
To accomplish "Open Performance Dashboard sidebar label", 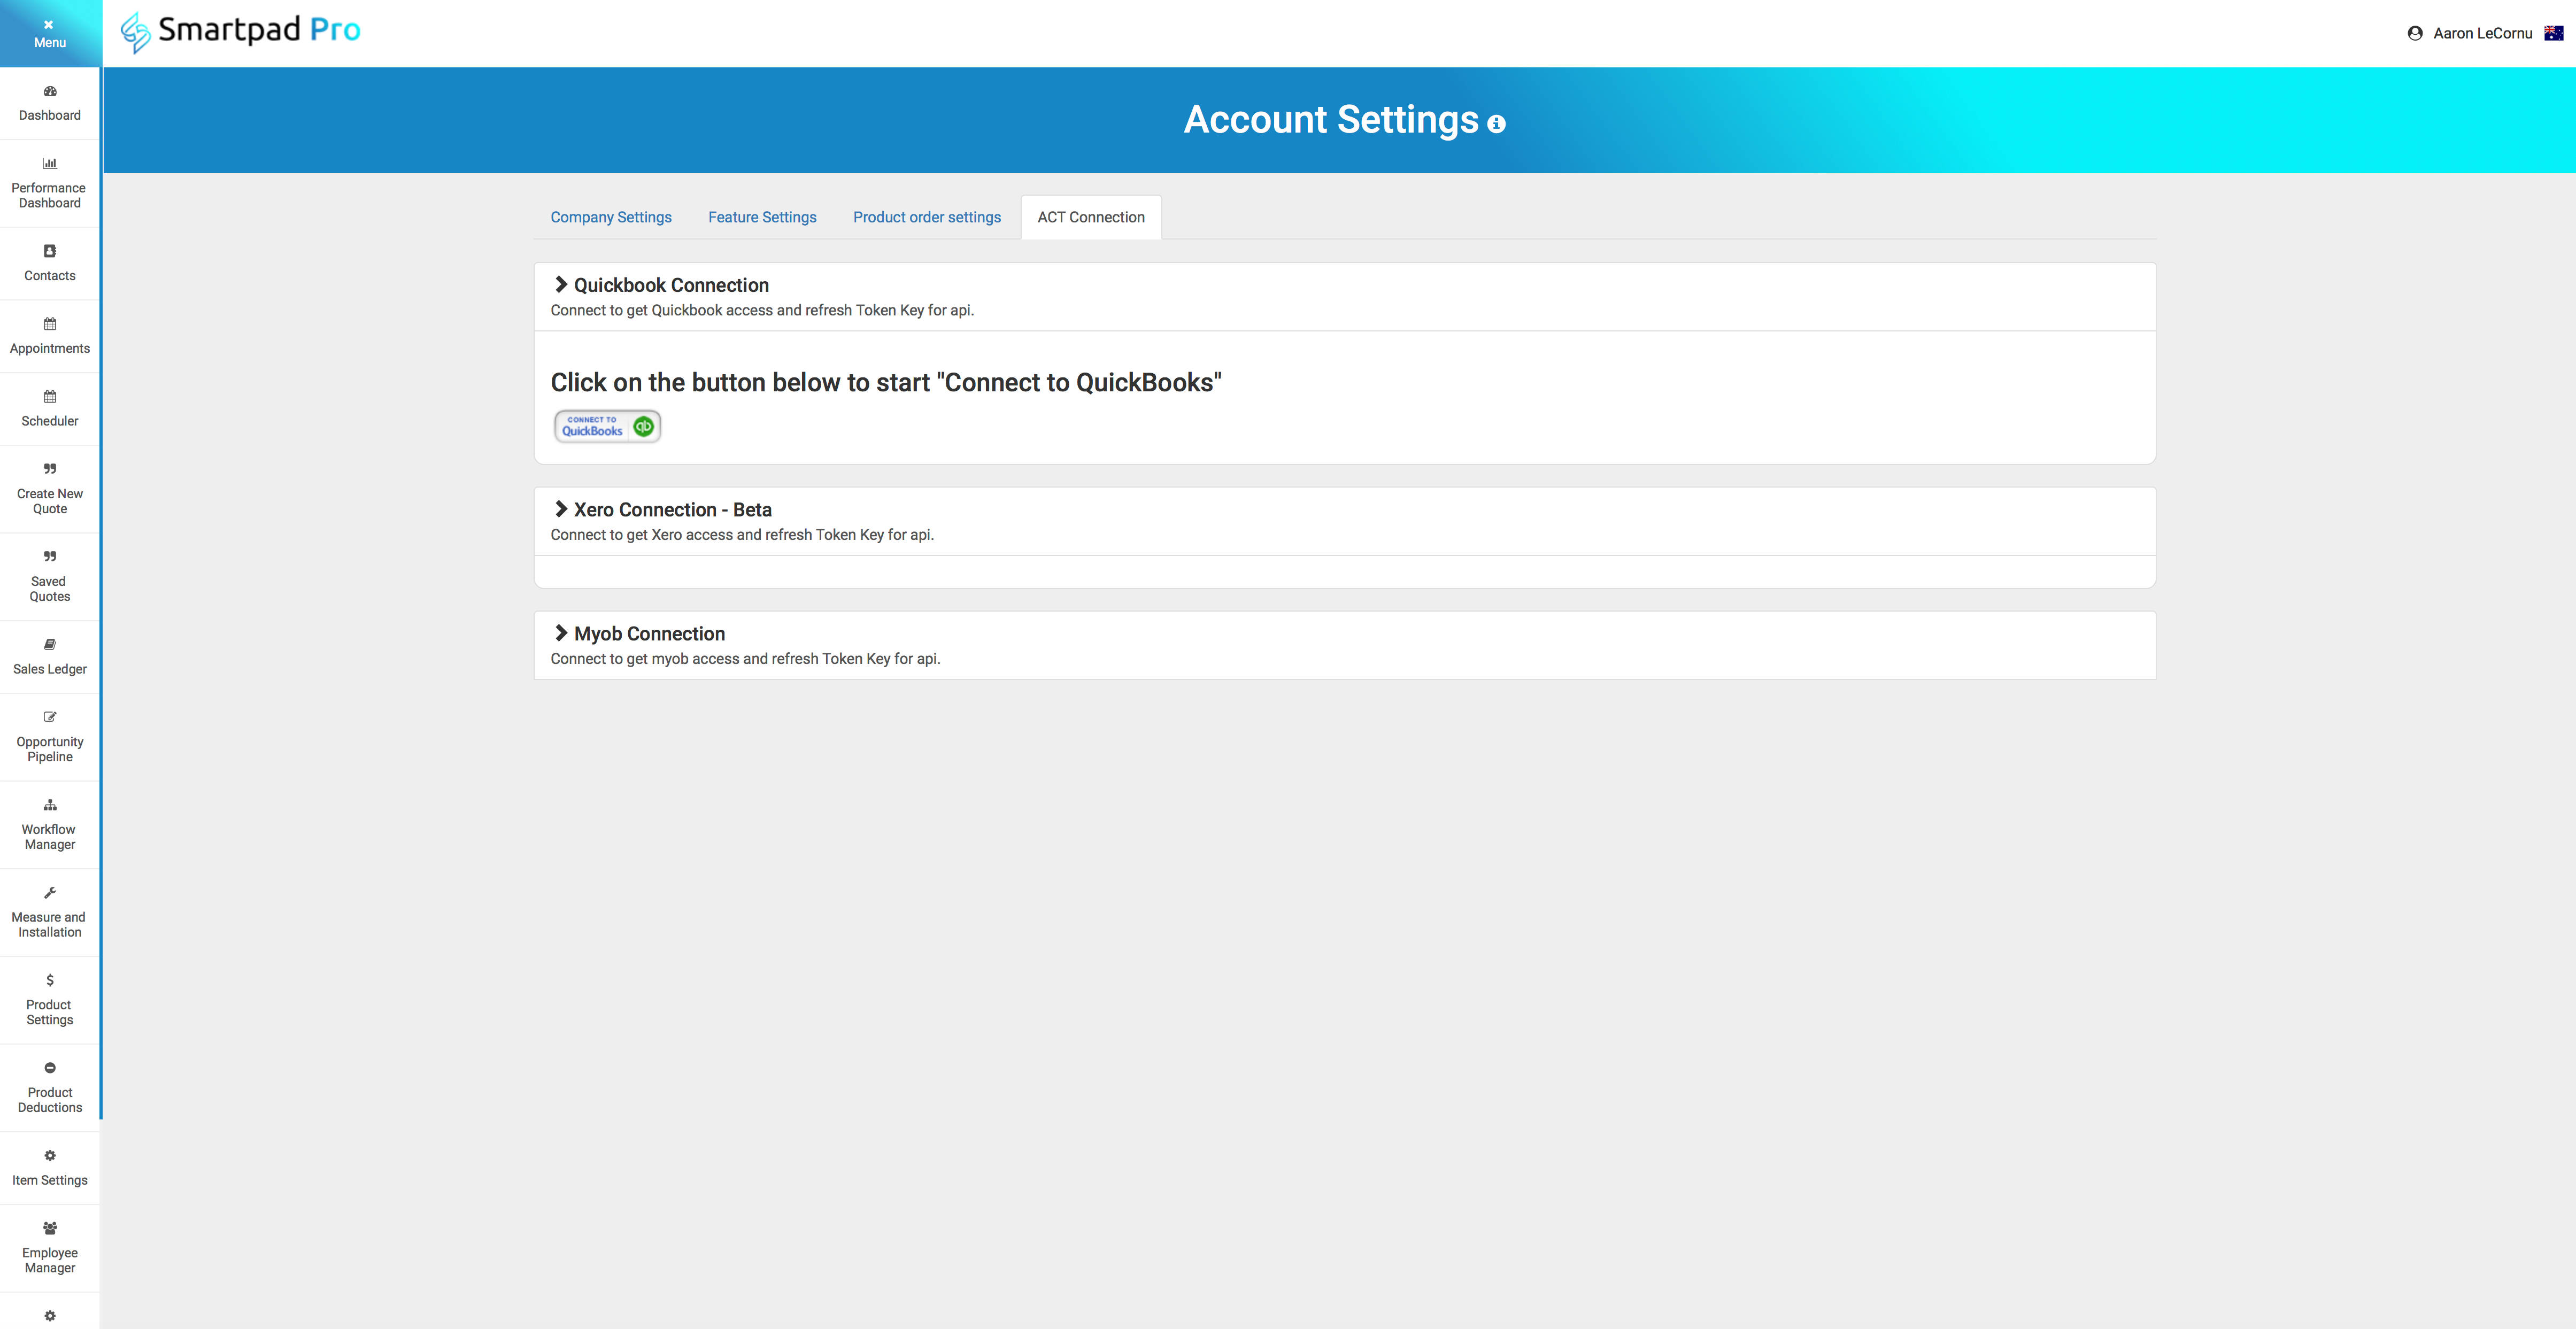I will (50, 195).
